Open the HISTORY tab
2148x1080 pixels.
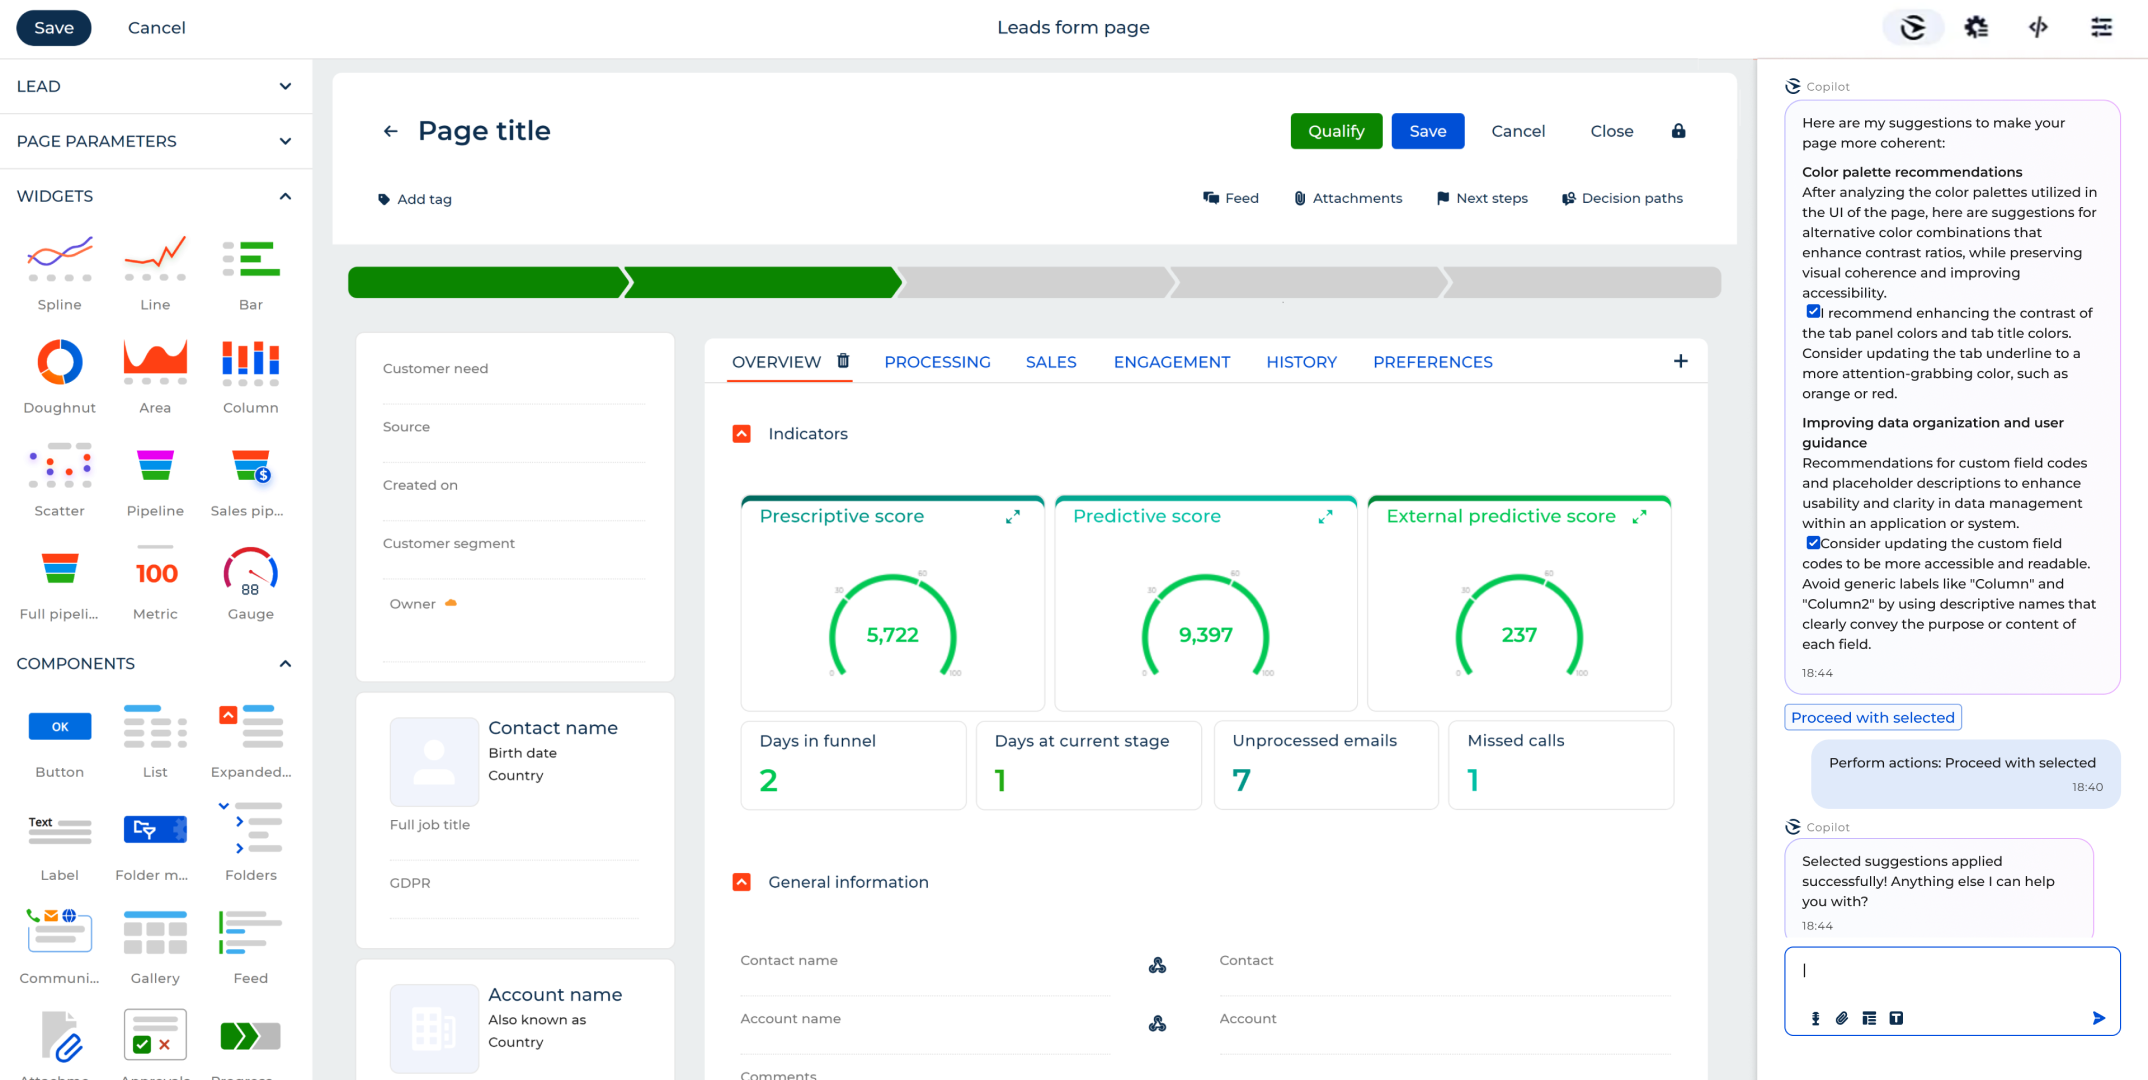coord(1301,362)
